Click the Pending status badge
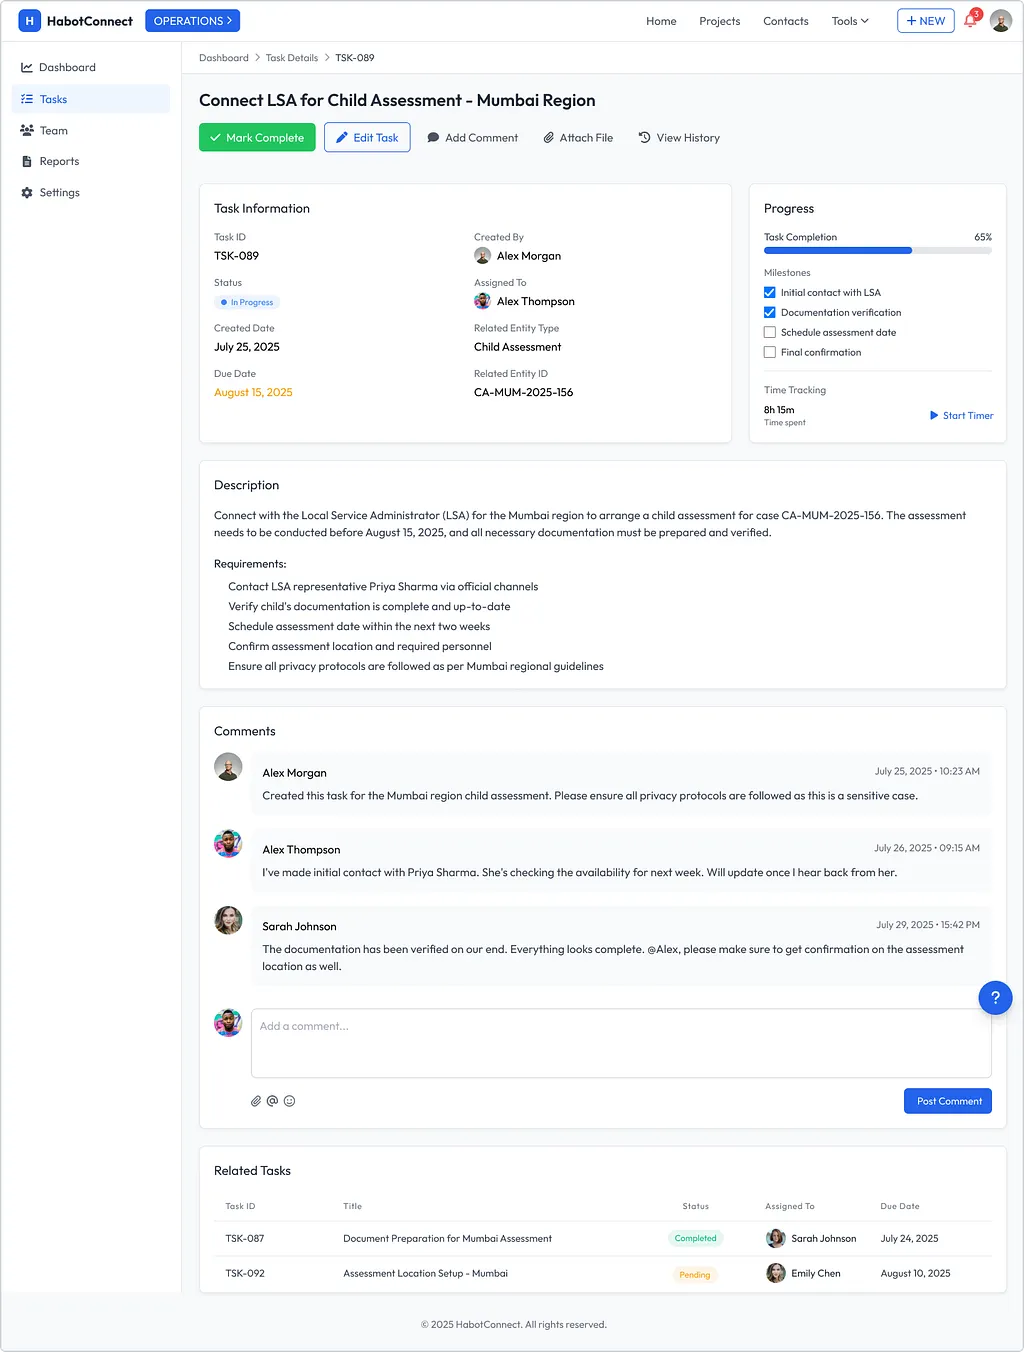 695,1274
